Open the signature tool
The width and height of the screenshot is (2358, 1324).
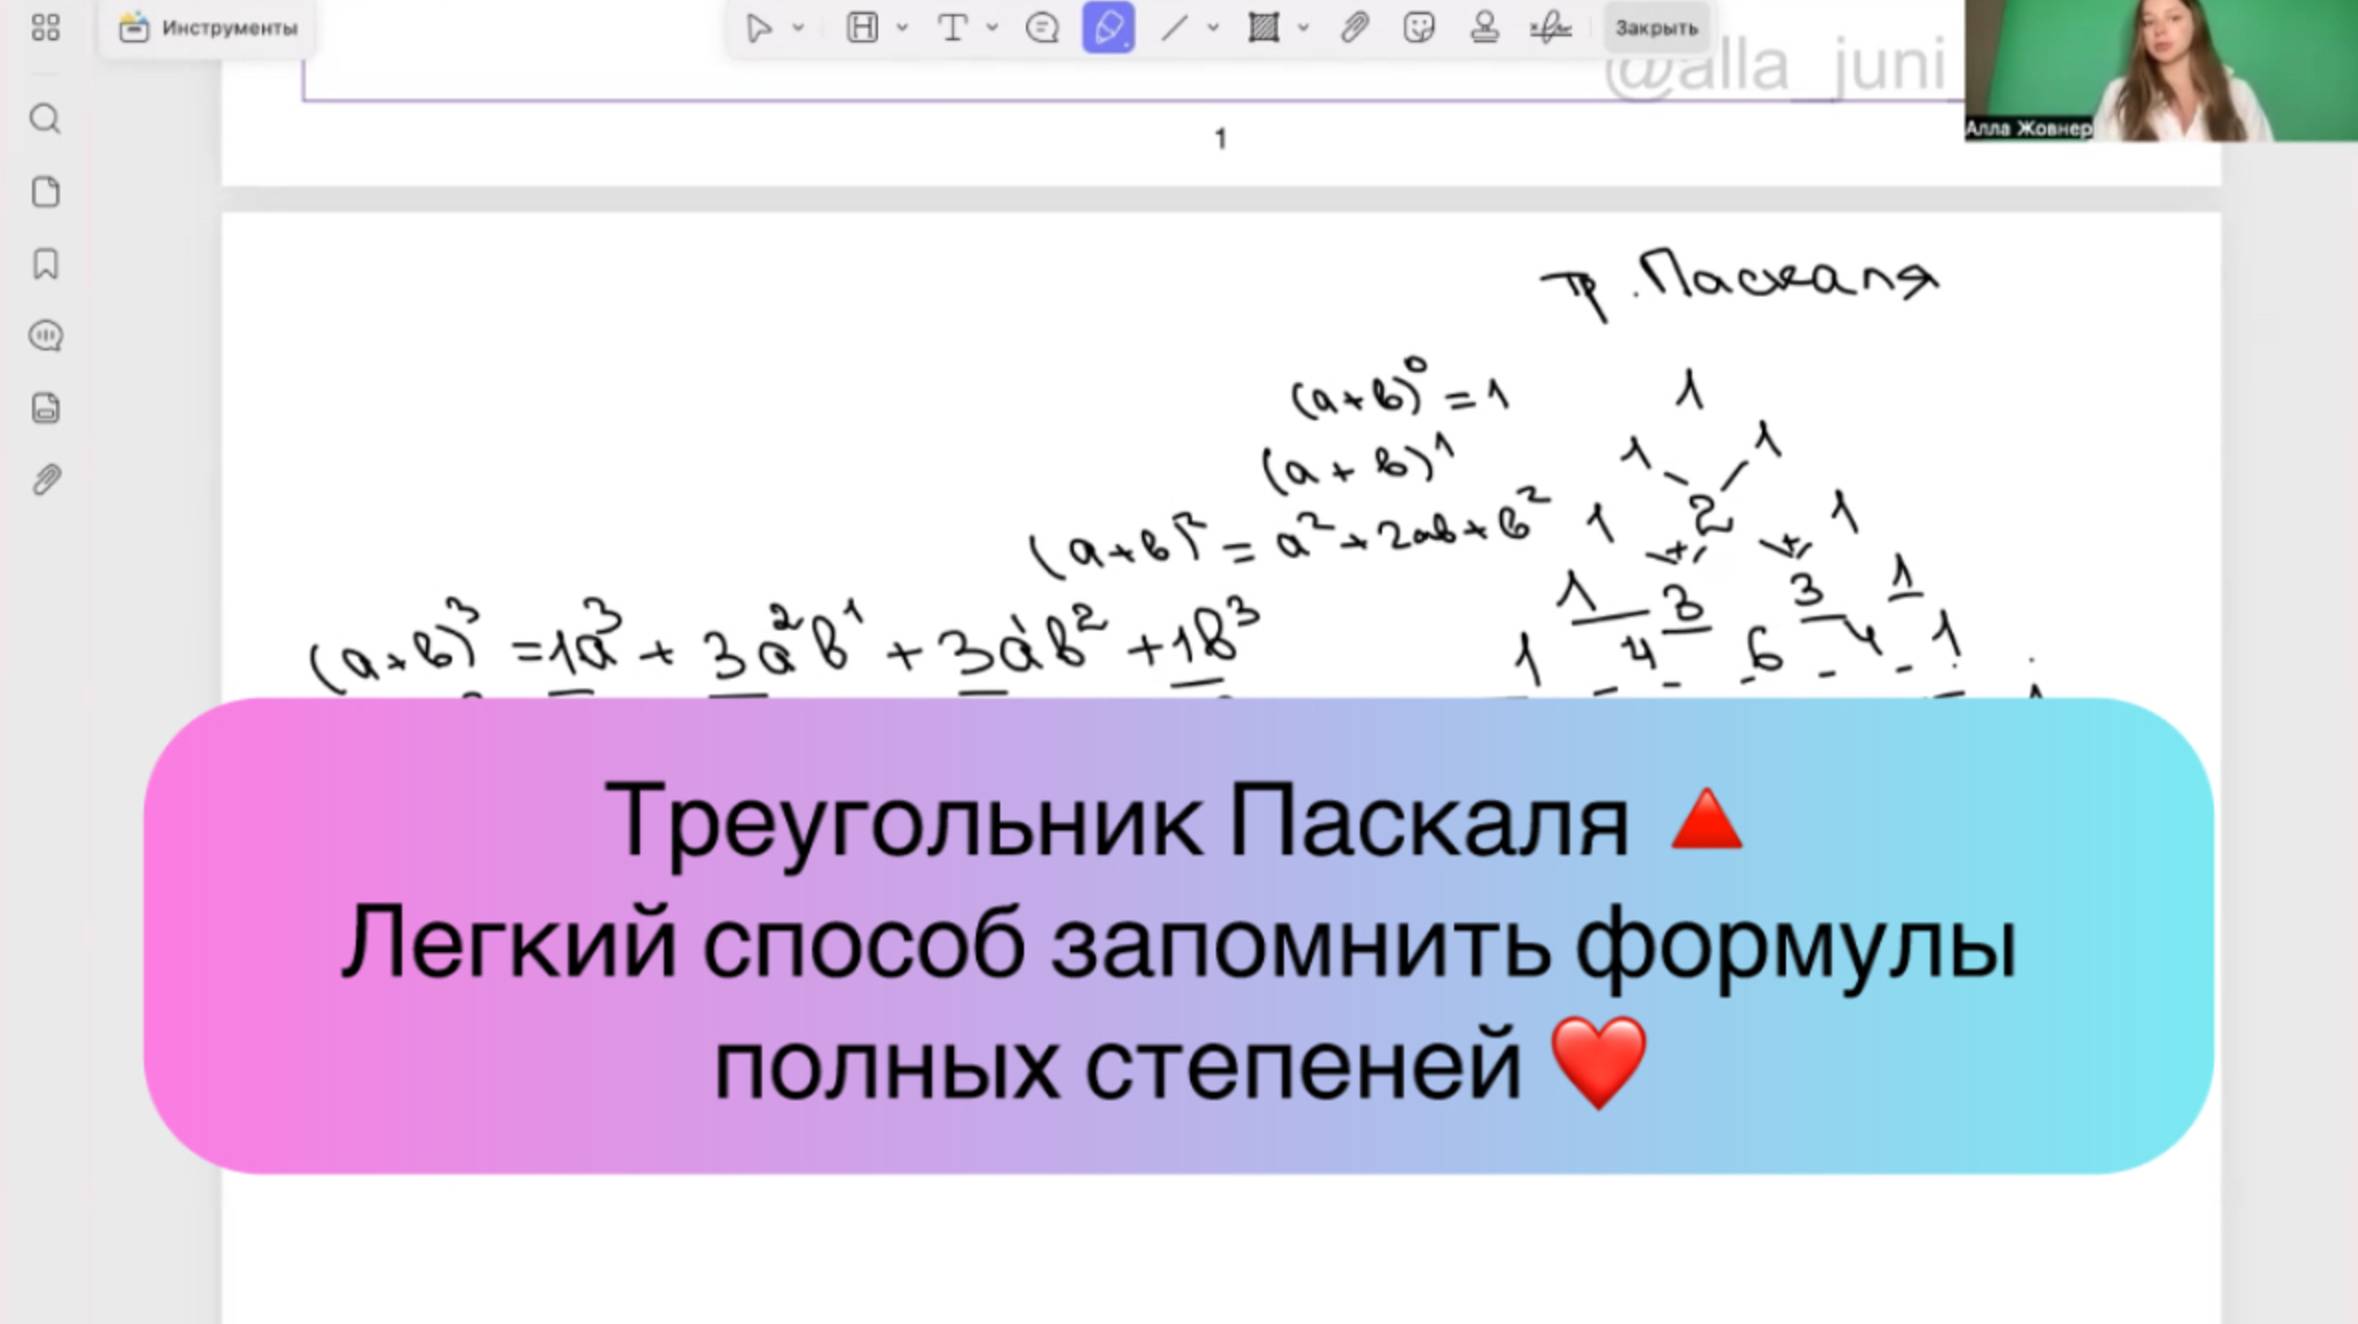coord(1550,28)
